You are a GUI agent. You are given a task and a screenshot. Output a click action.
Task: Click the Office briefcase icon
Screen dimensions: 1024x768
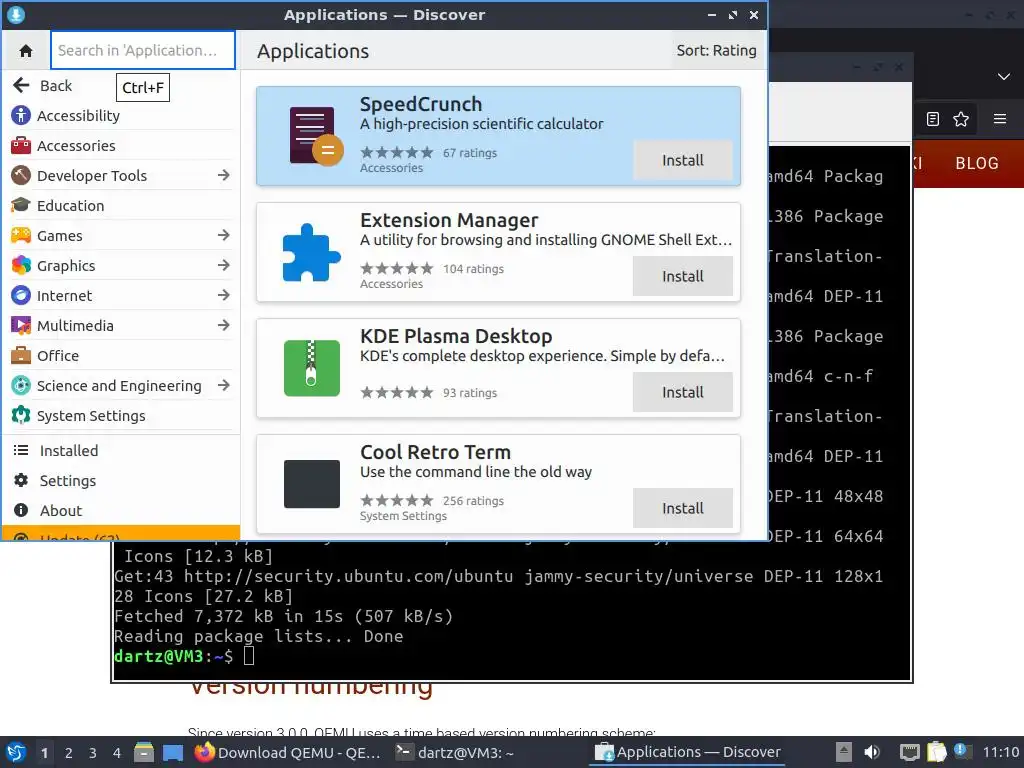21,356
